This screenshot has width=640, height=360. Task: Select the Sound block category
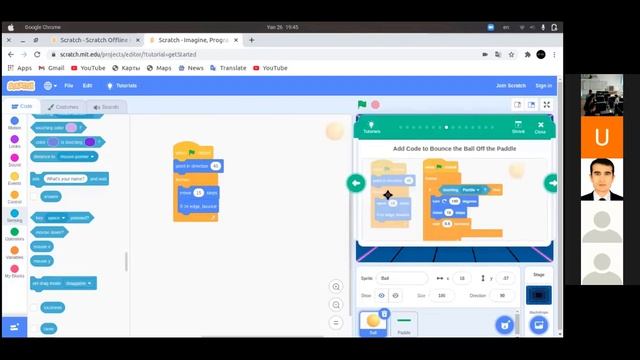(x=14, y=160)
